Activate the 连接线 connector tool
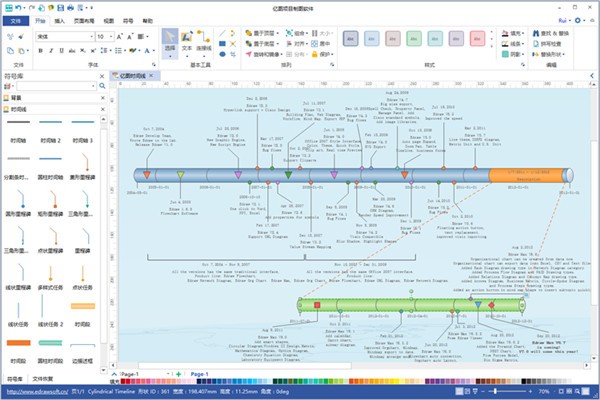This screenshot has width=600, height=400. pos(203,41)
